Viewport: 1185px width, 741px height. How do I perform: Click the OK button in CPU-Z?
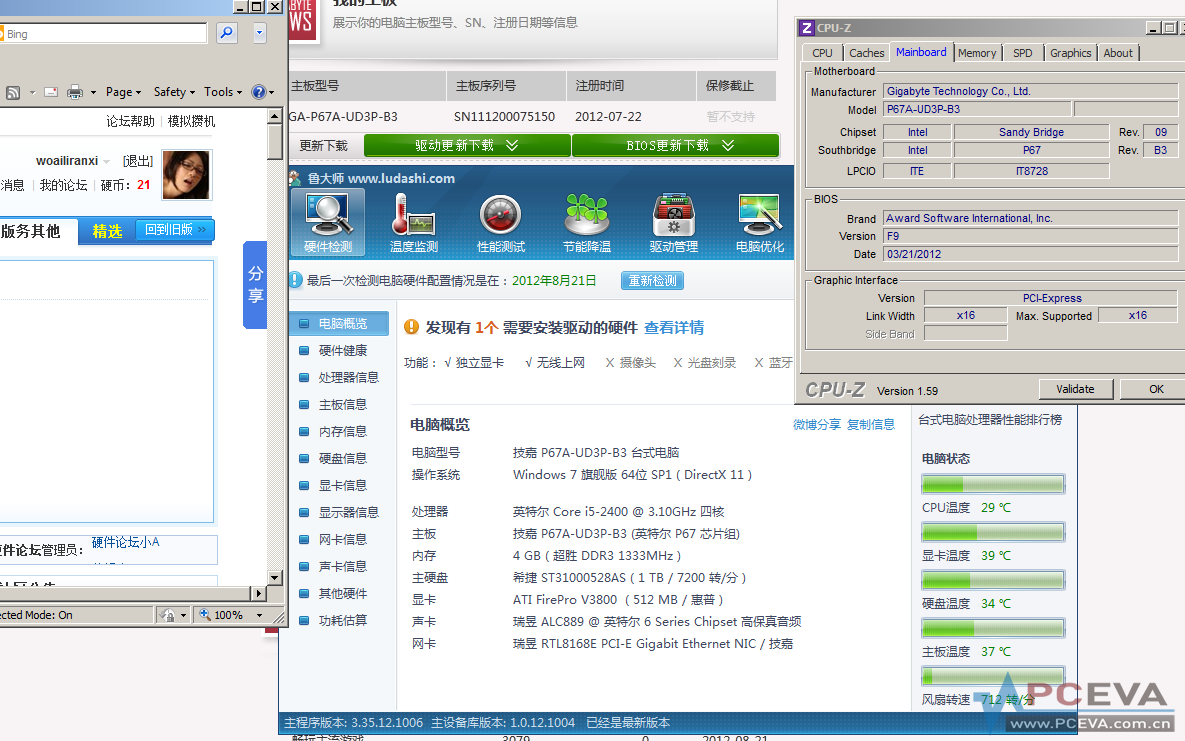(x=1156, y=389)
